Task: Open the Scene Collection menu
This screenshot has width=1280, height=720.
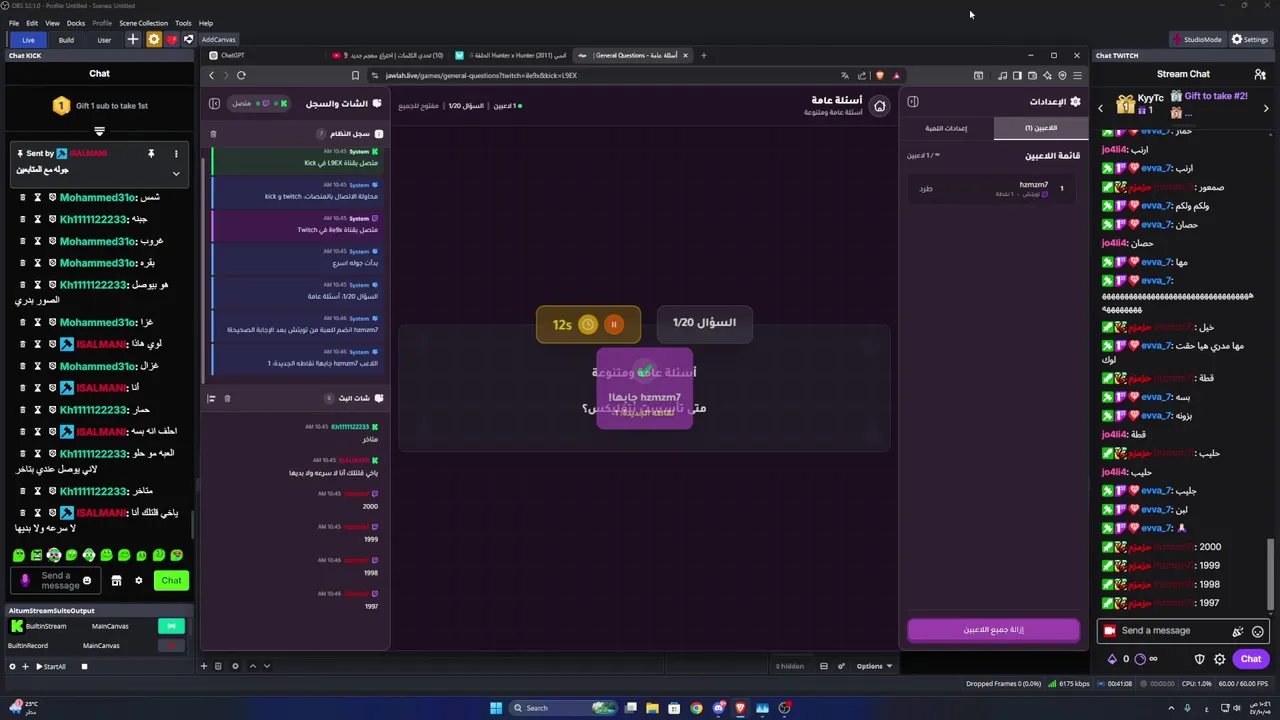Action: tap(143, 23)
